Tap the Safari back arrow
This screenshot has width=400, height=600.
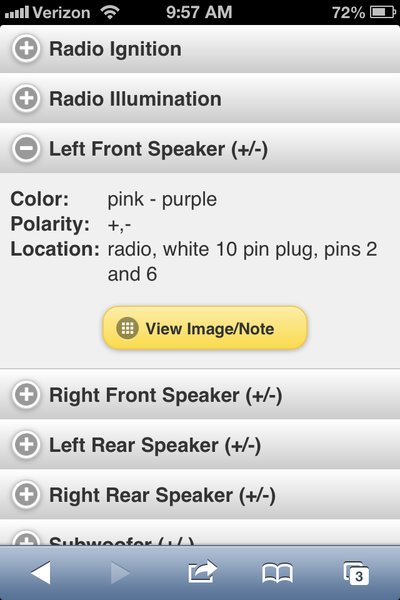tap(41, 573)
